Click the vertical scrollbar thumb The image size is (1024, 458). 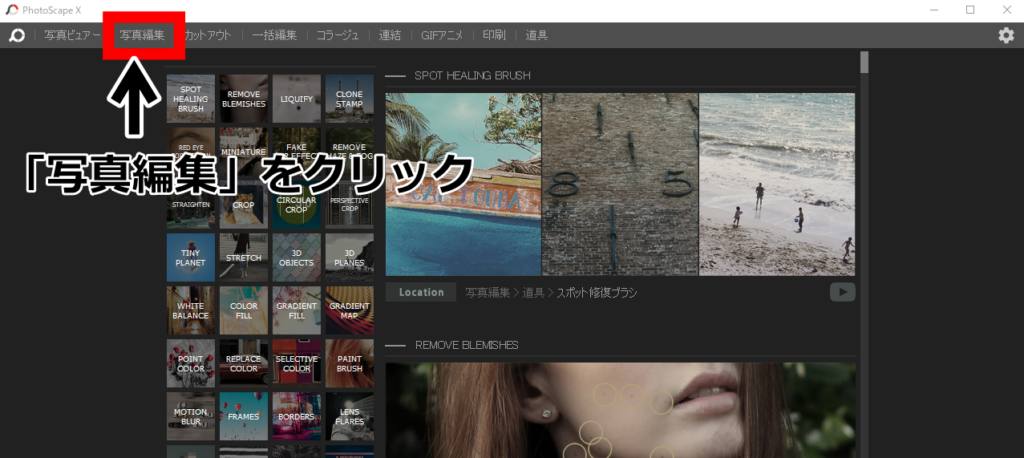pyautogui.click(x=864, y=62)
